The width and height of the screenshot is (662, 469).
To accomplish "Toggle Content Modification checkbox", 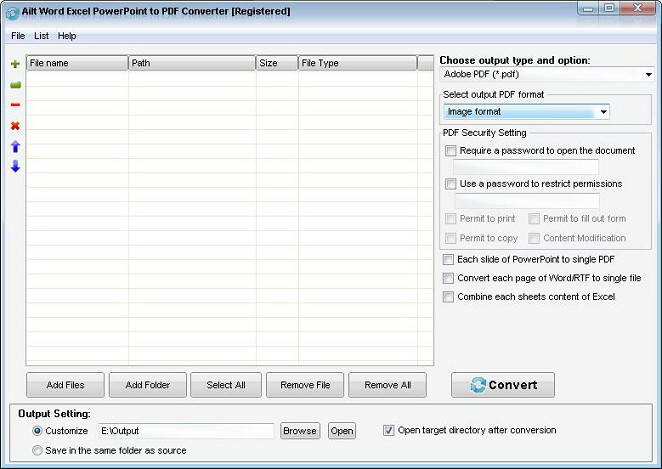I will coord(534,238).
